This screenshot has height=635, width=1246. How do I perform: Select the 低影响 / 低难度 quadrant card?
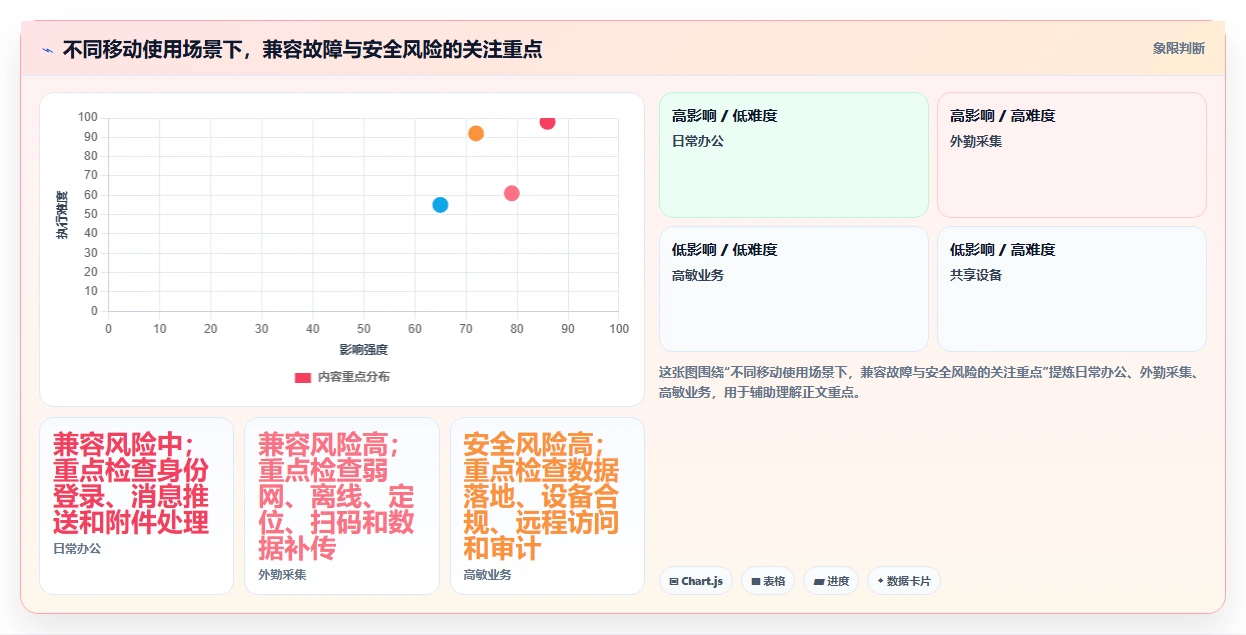click(x=794, y=289)
